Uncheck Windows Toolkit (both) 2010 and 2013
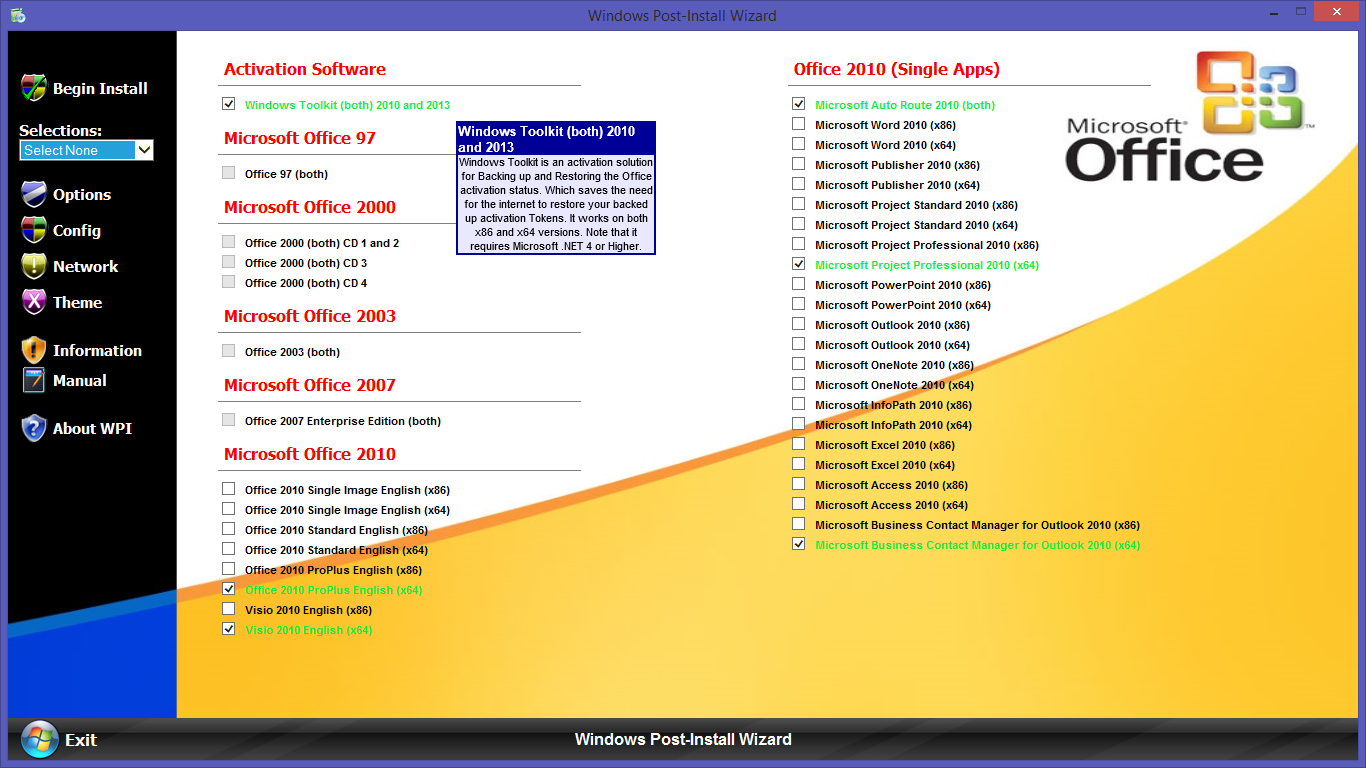Screen dimensions: 1366x768 click(228, 103)
